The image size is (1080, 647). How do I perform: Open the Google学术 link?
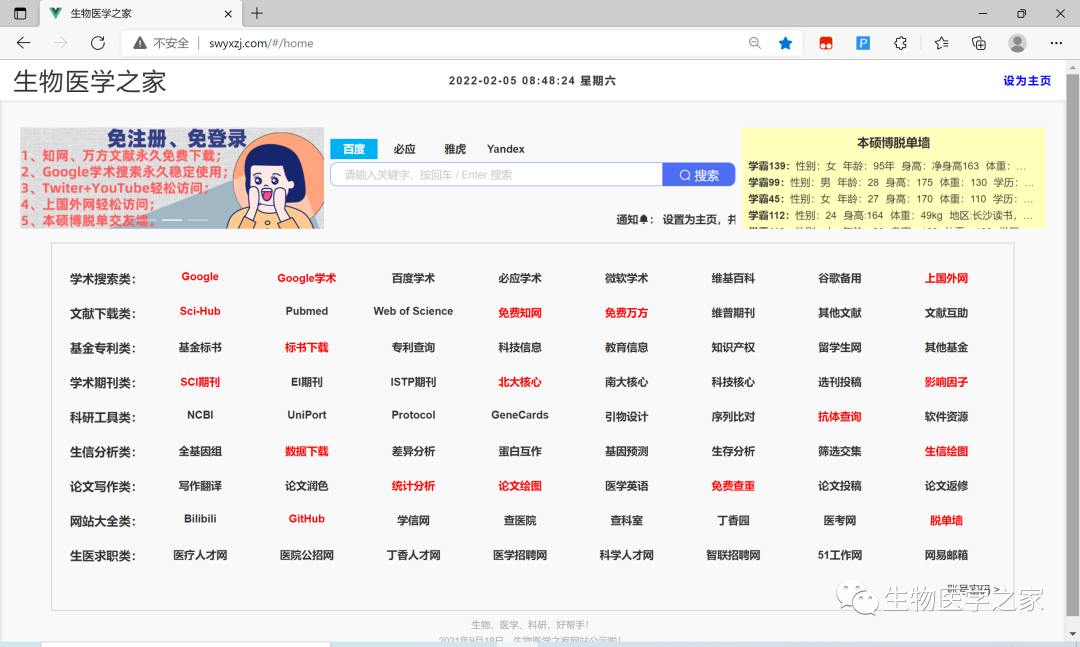307,278
